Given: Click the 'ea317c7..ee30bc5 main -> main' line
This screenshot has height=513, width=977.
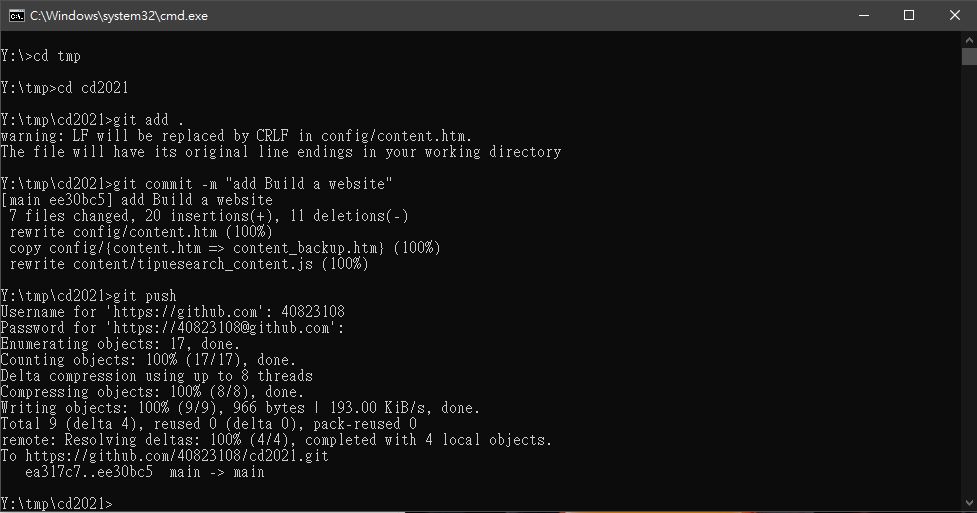Looking at the screenshot, I should [145, 472].
